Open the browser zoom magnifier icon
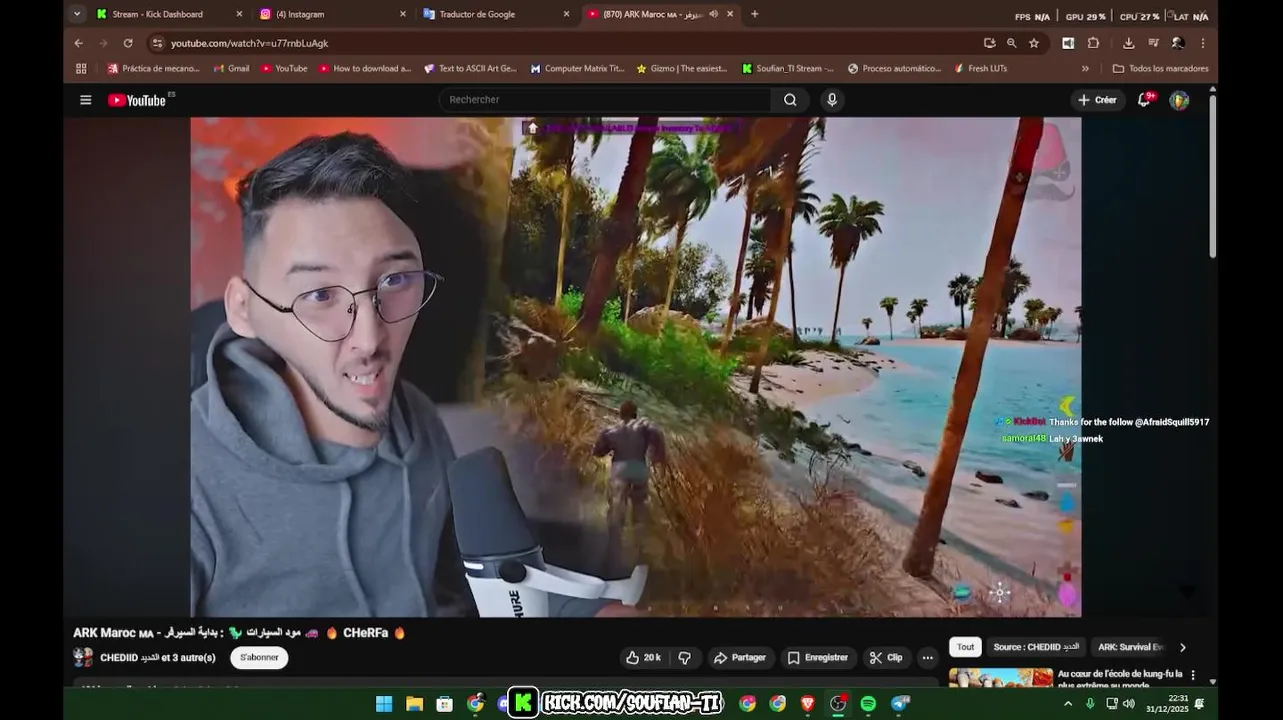Image resolution: width=1283 pixels, height=720 pixels. point(1012,43)
